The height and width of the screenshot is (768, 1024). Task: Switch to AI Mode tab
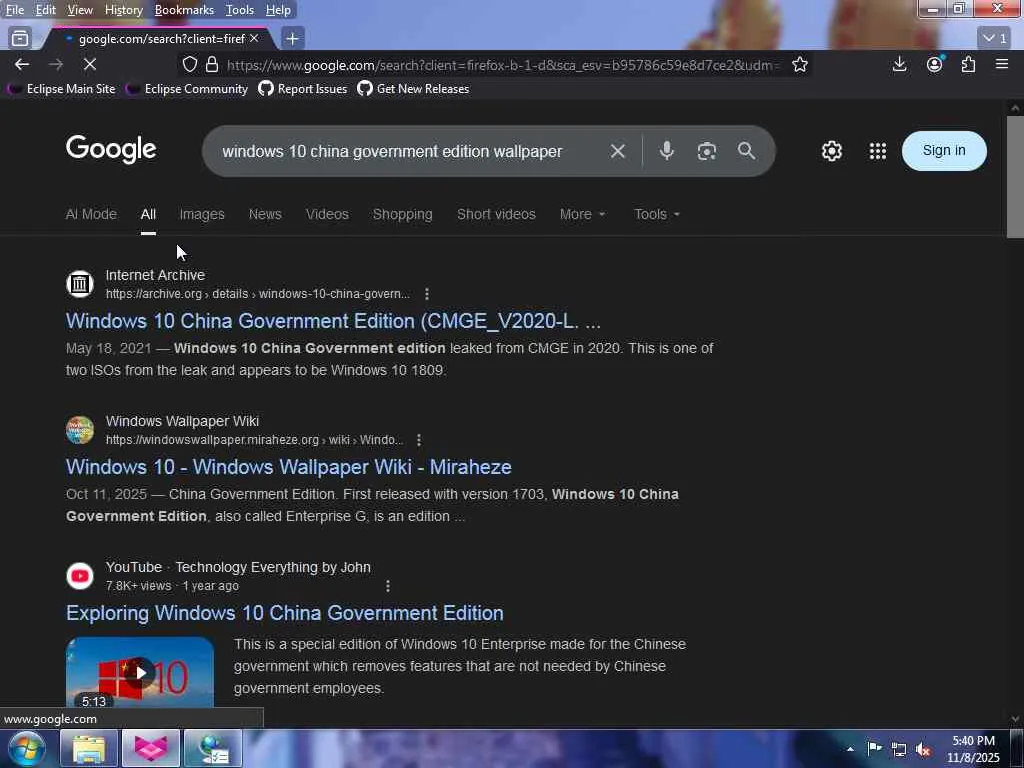tap(91, 214)
